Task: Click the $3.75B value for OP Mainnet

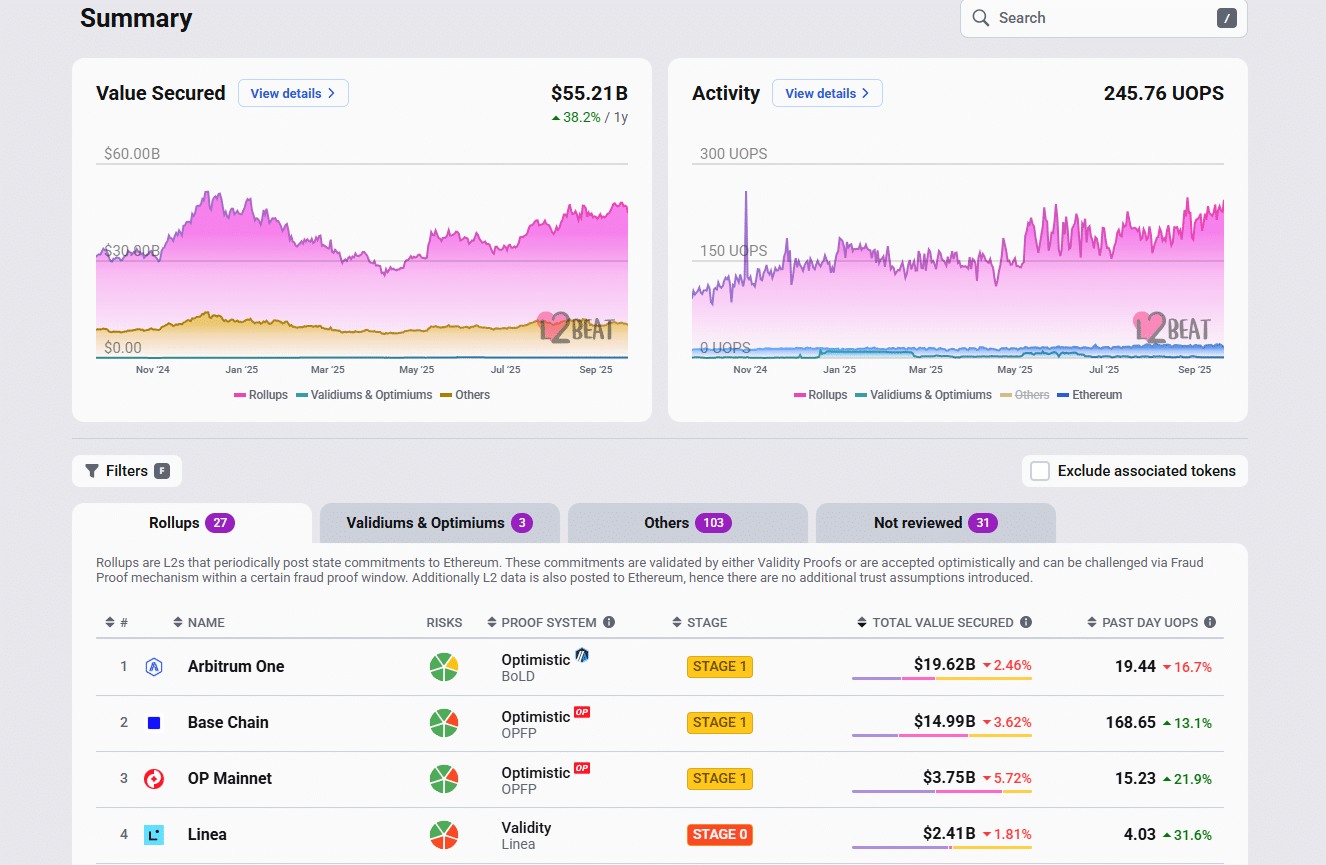Action: (x=949, y=777)
